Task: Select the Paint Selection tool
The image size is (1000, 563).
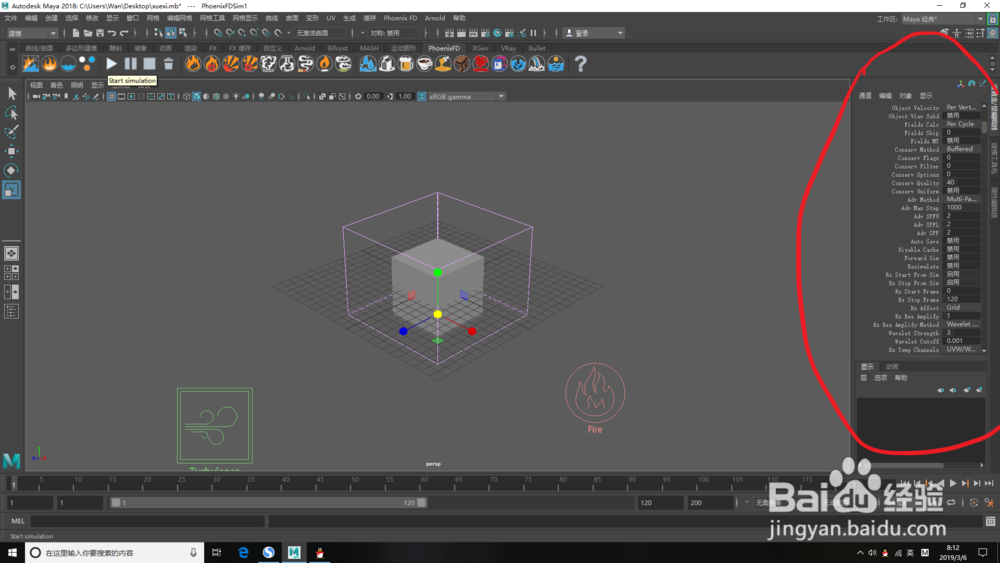Action: [x=11, y=132]
